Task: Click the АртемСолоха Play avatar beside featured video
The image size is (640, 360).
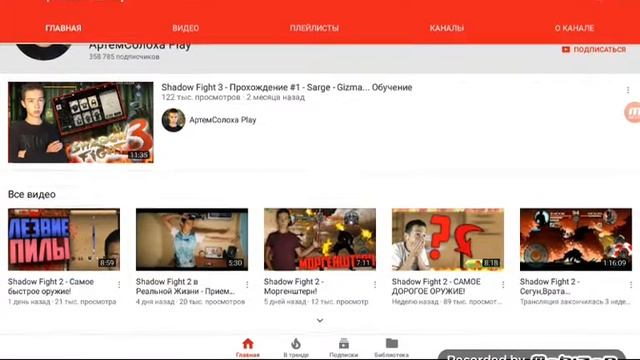Action: 173,120
